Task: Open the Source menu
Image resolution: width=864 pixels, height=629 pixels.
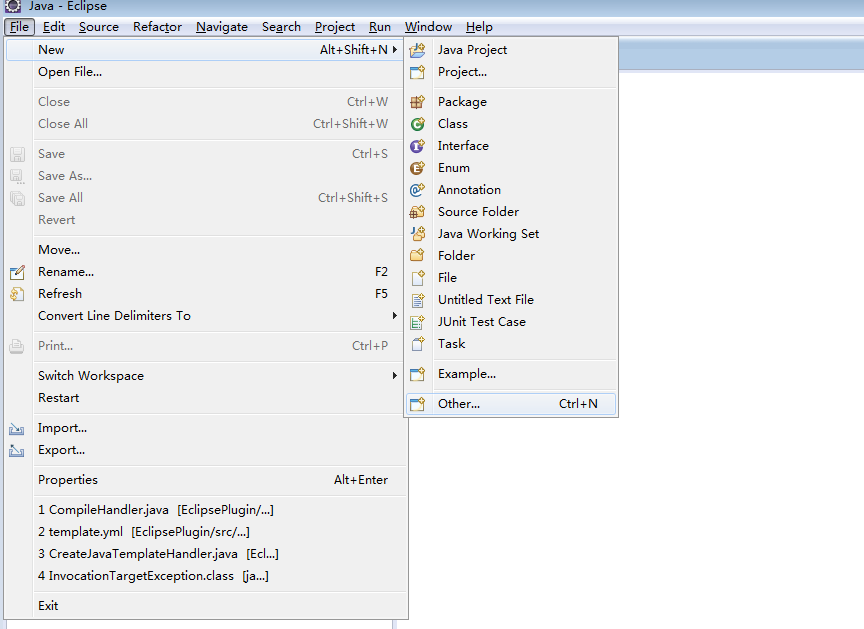Action: [x=99, y=27]
